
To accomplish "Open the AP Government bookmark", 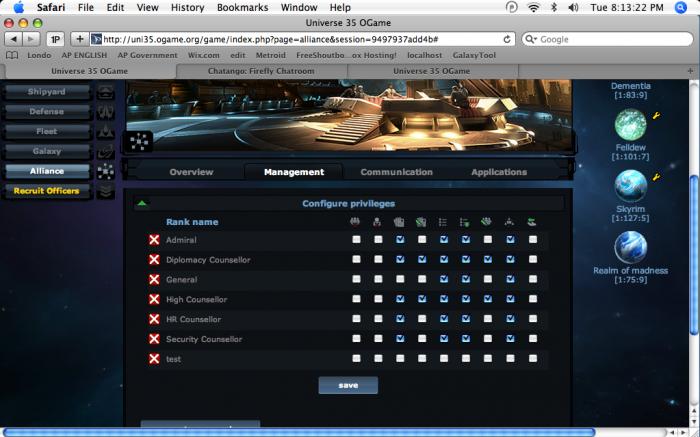I will (147, 55).
